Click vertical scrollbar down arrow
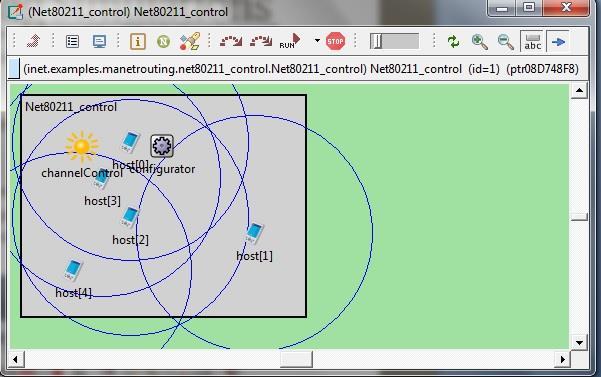Screen dimensions: 601x377 pos(579,342)
